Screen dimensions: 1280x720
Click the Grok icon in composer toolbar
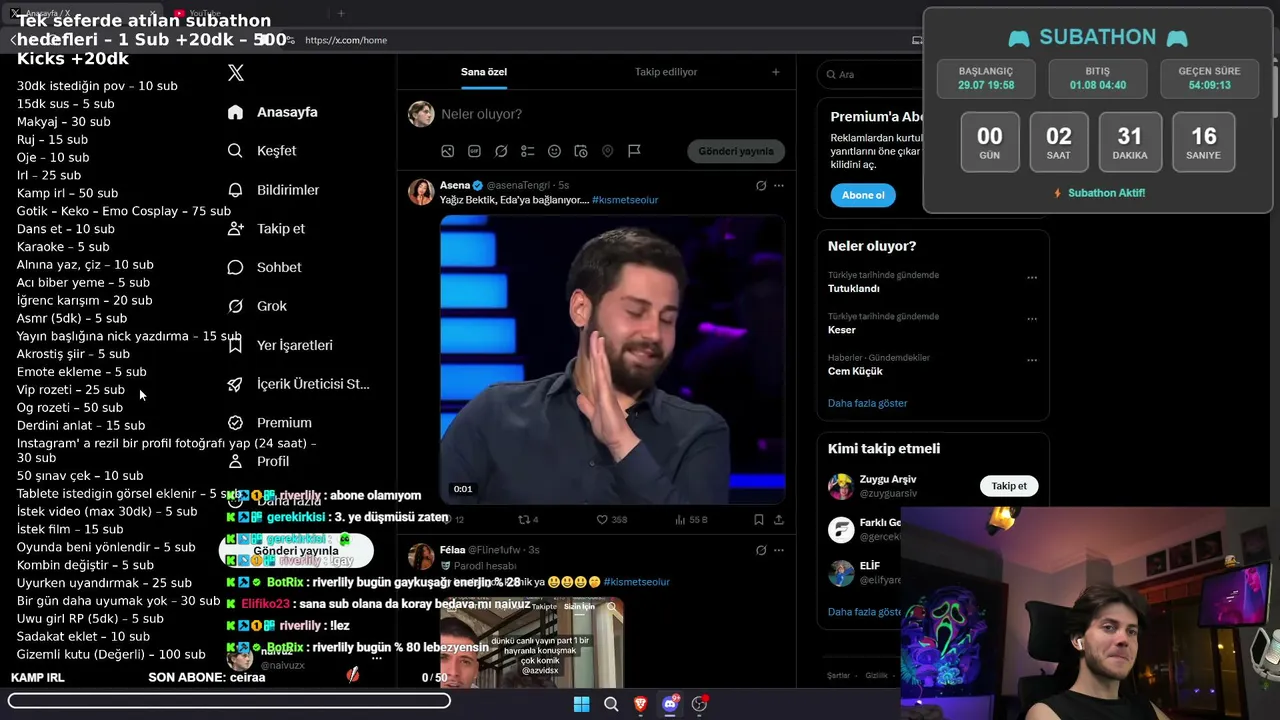pyautogui.click(x=501, y=151)
